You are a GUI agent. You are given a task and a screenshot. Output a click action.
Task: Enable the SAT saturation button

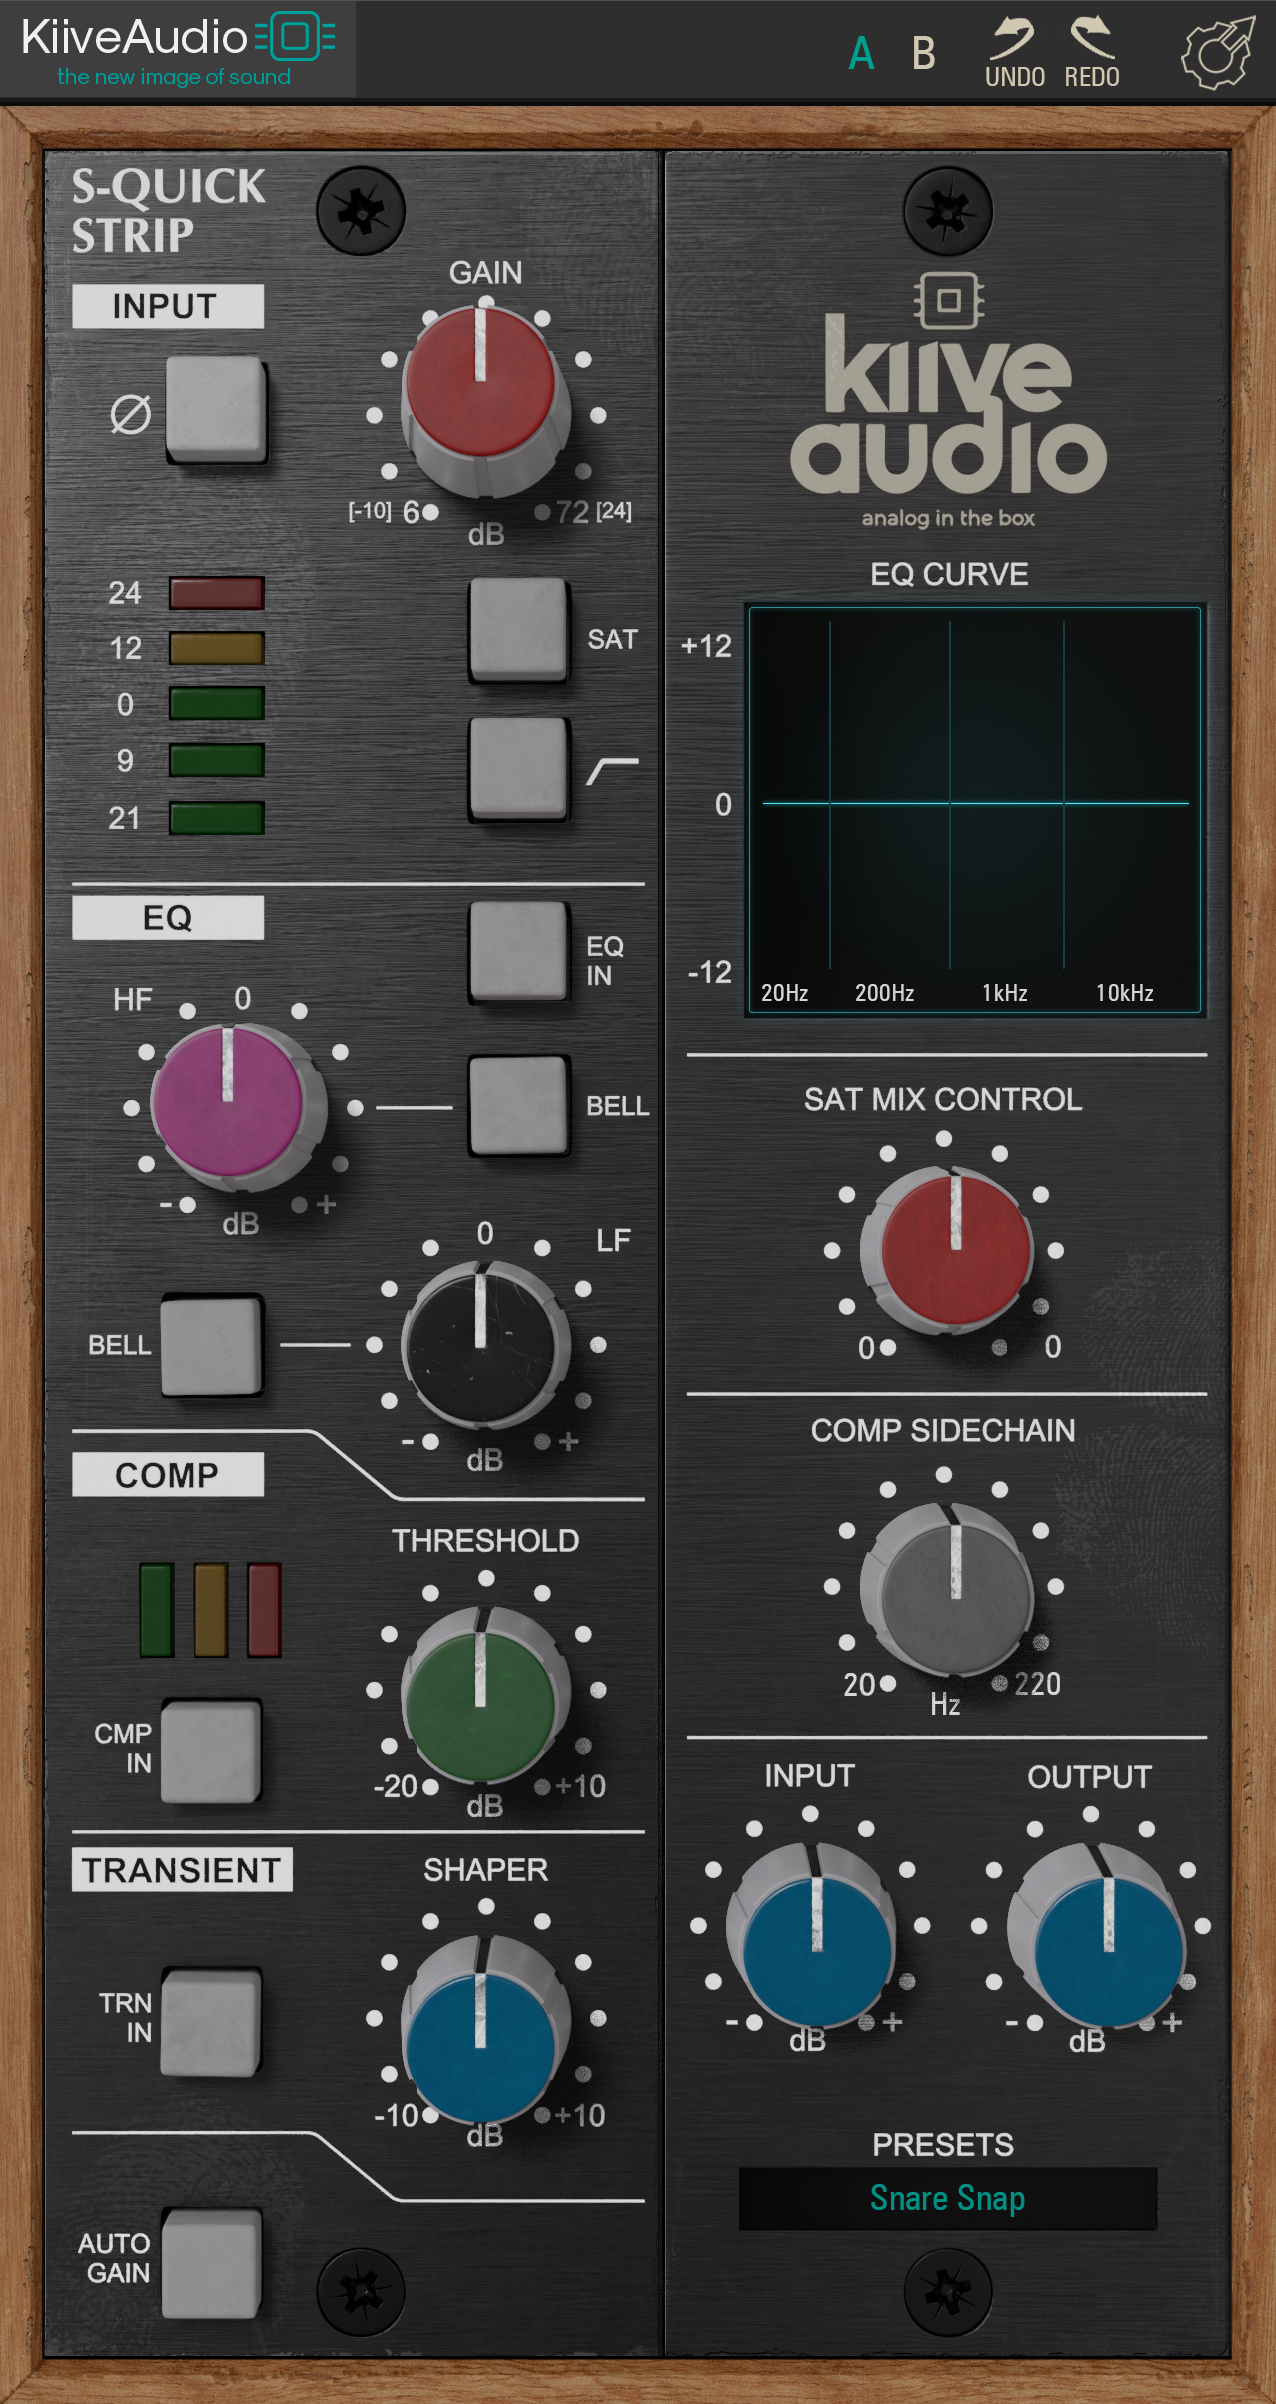coord(518,630)
